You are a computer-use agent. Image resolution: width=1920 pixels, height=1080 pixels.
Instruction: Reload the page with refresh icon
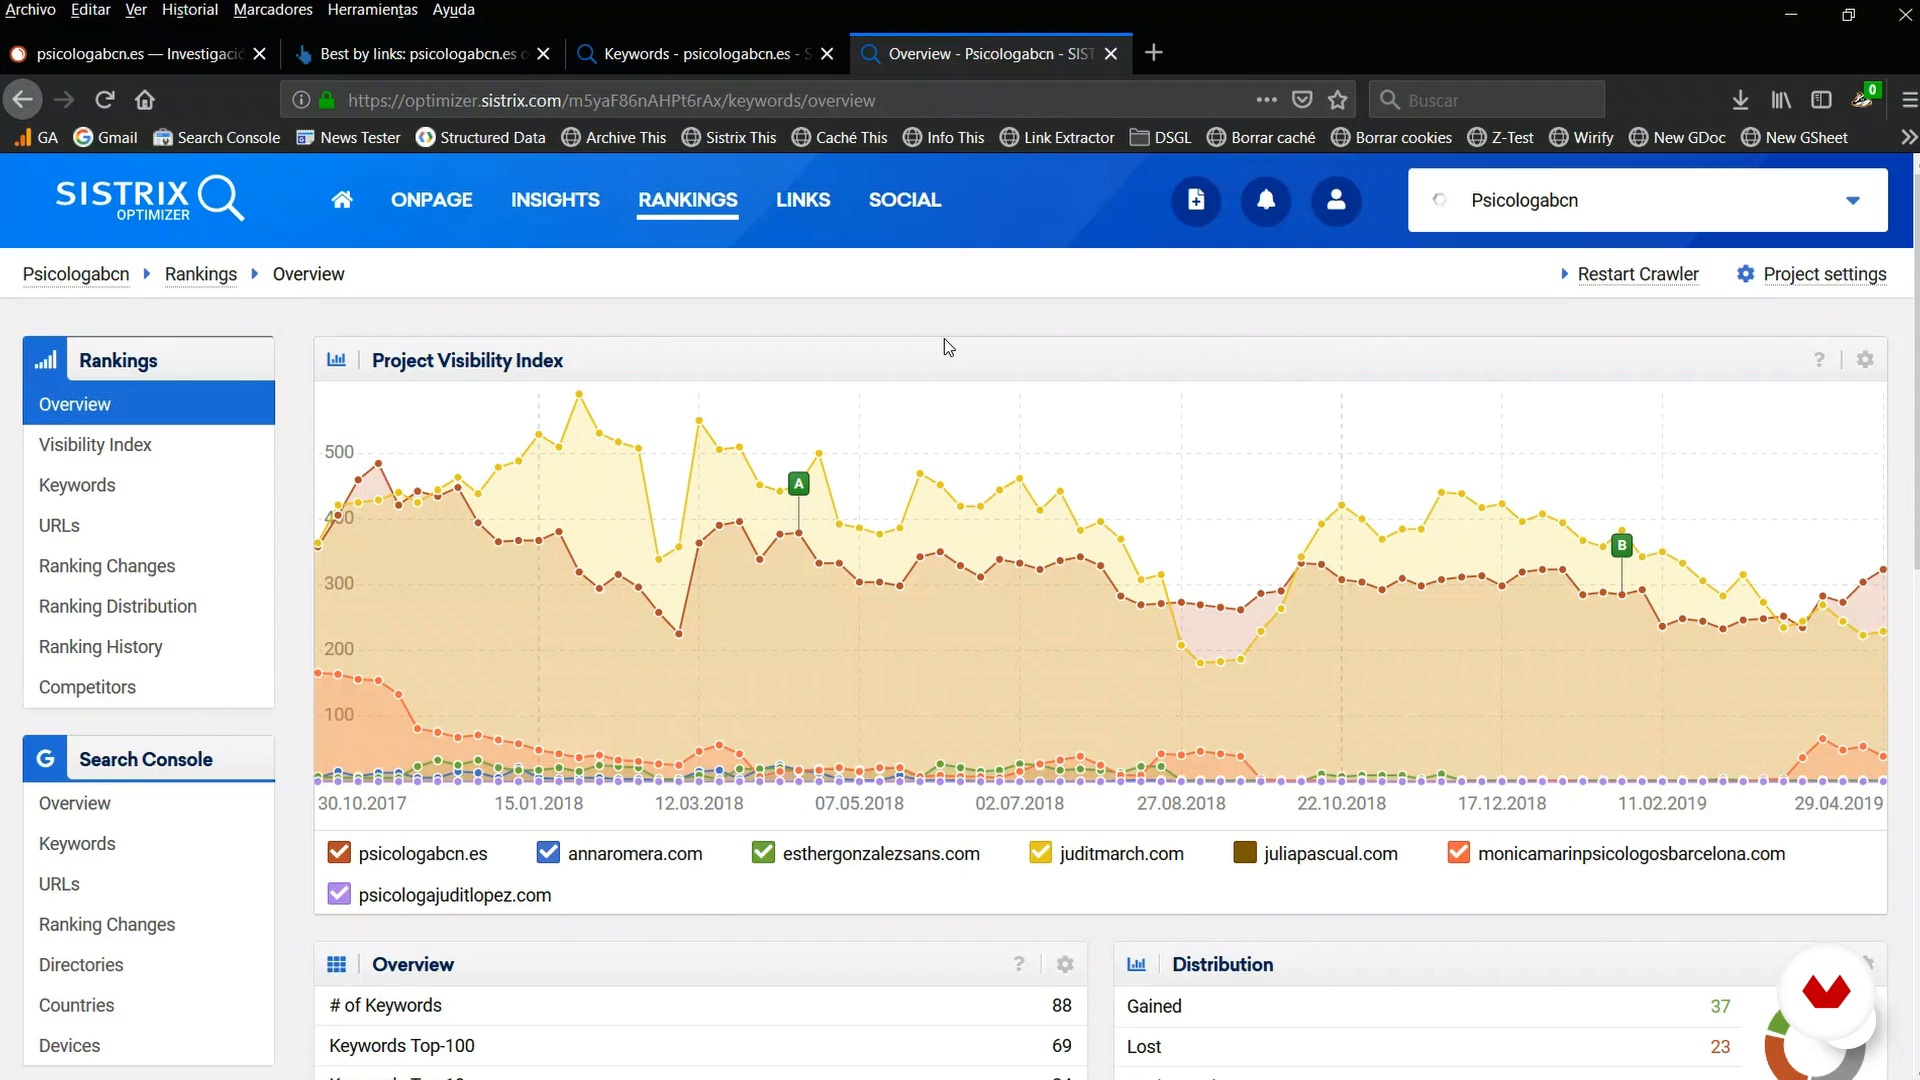click(104, 100)
